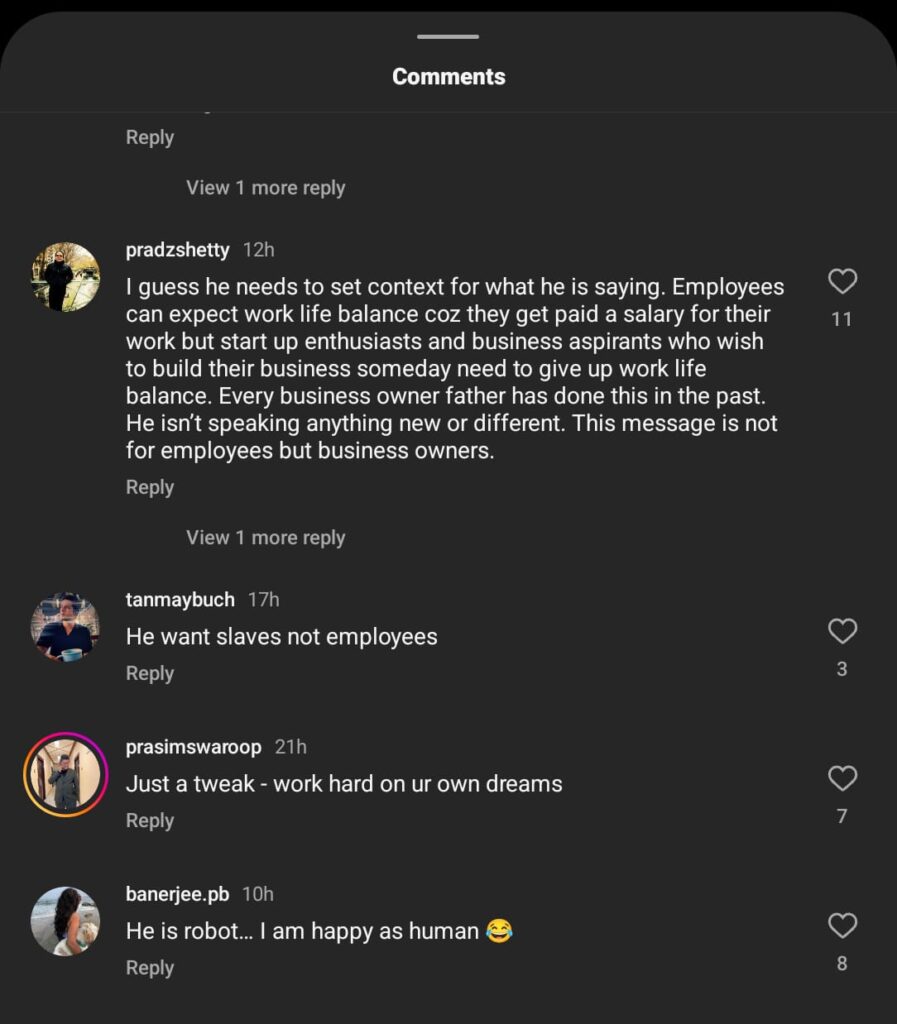
Task: Like tanmaybuch's comment with the heart
Action: pyautogui.click(x=842, y=631)
